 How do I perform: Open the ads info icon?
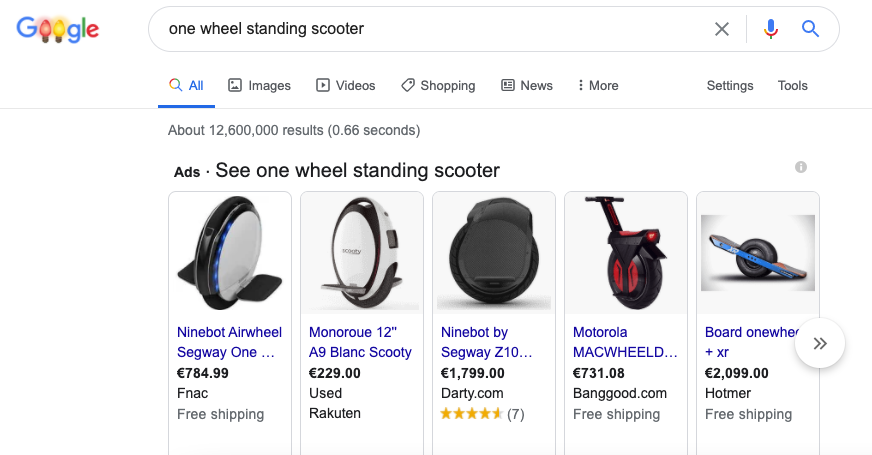(x=801, y=167)
